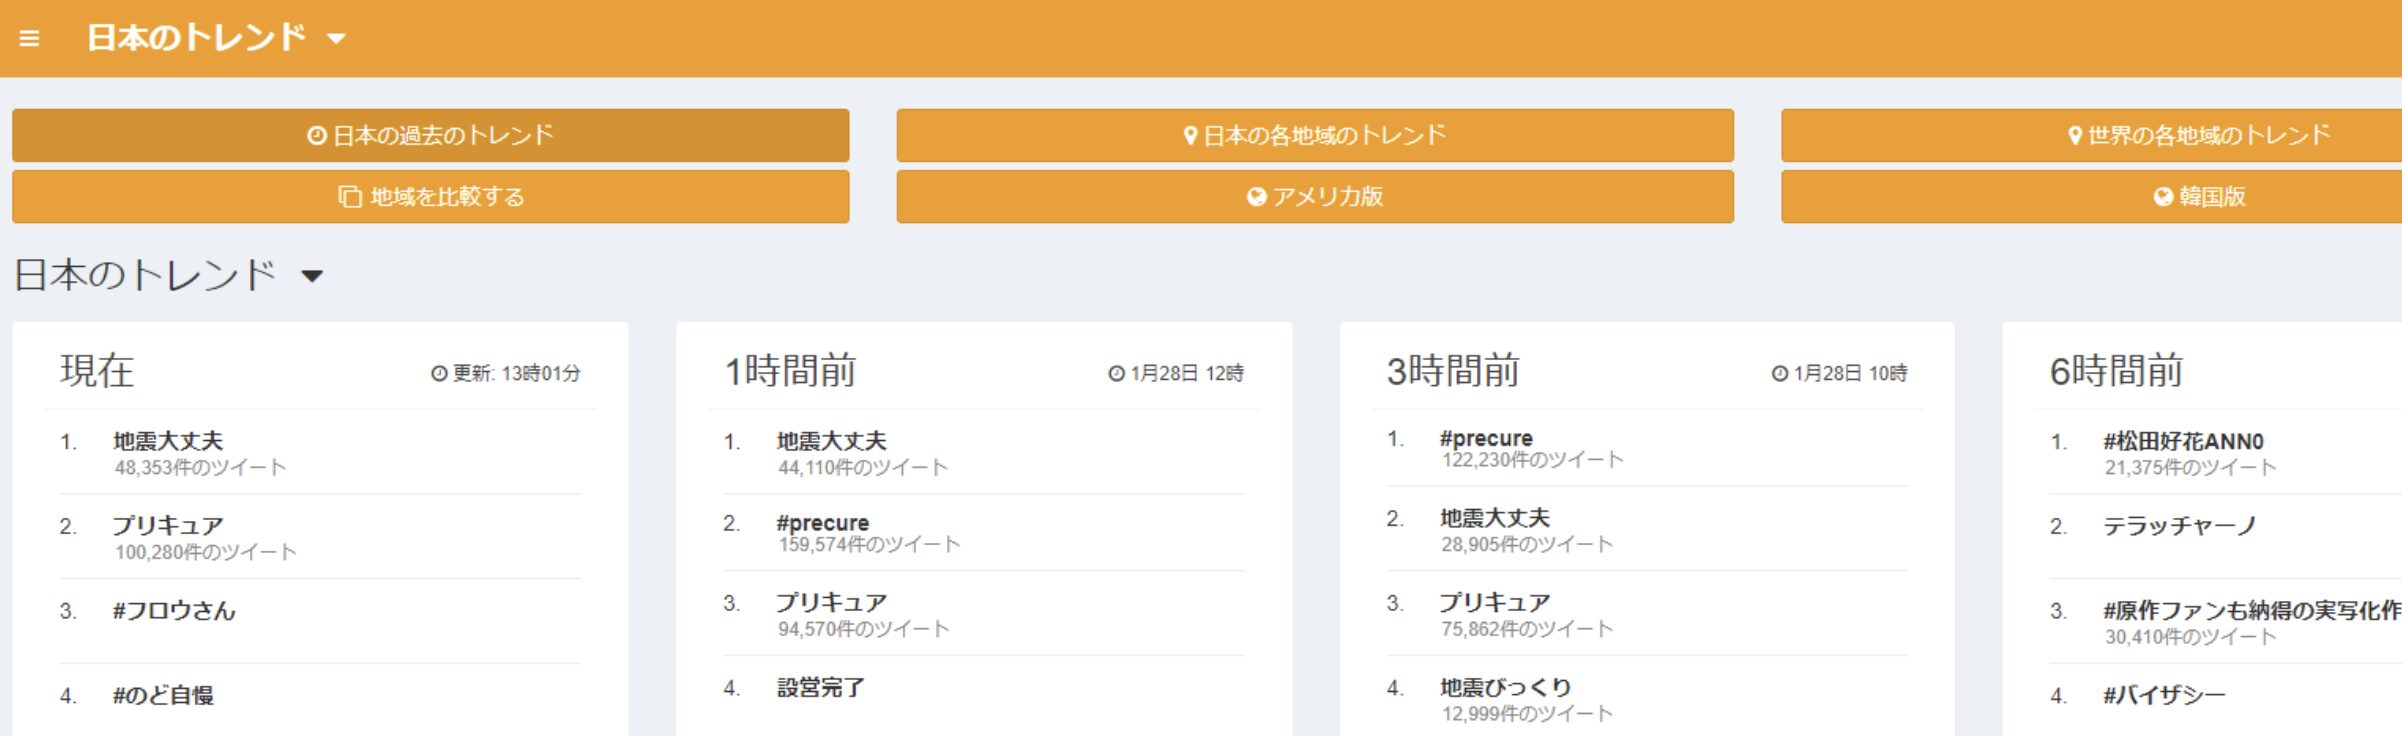Open #precure trend in 3時間前 column
This screenshot has width=2402, height=736.
(x=1486, y=438)
